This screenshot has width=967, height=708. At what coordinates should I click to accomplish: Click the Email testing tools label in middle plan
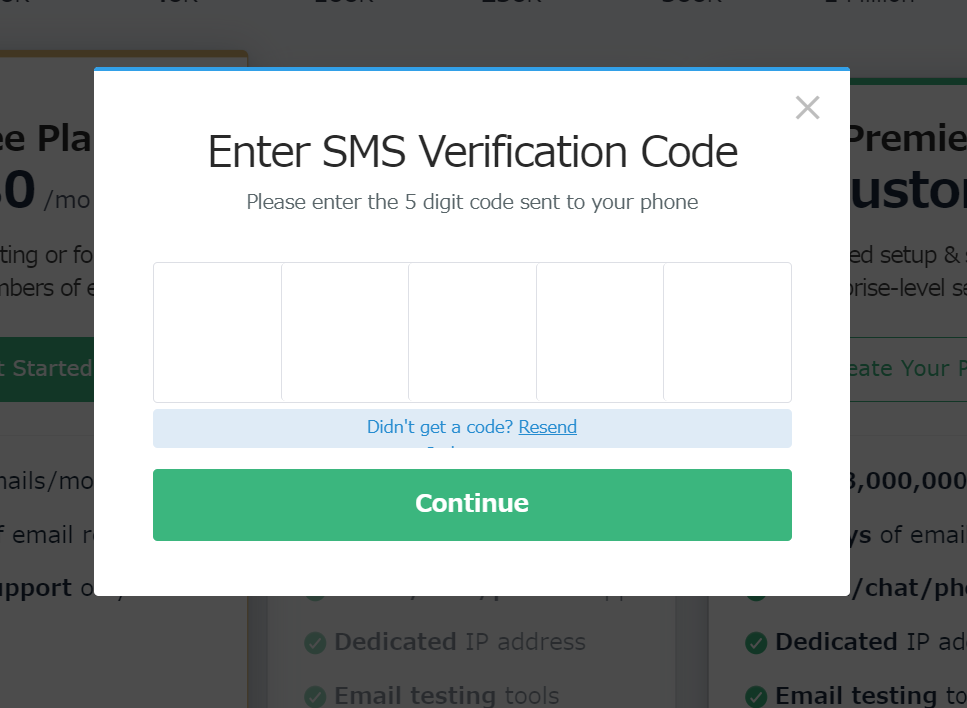pos(446,696)
